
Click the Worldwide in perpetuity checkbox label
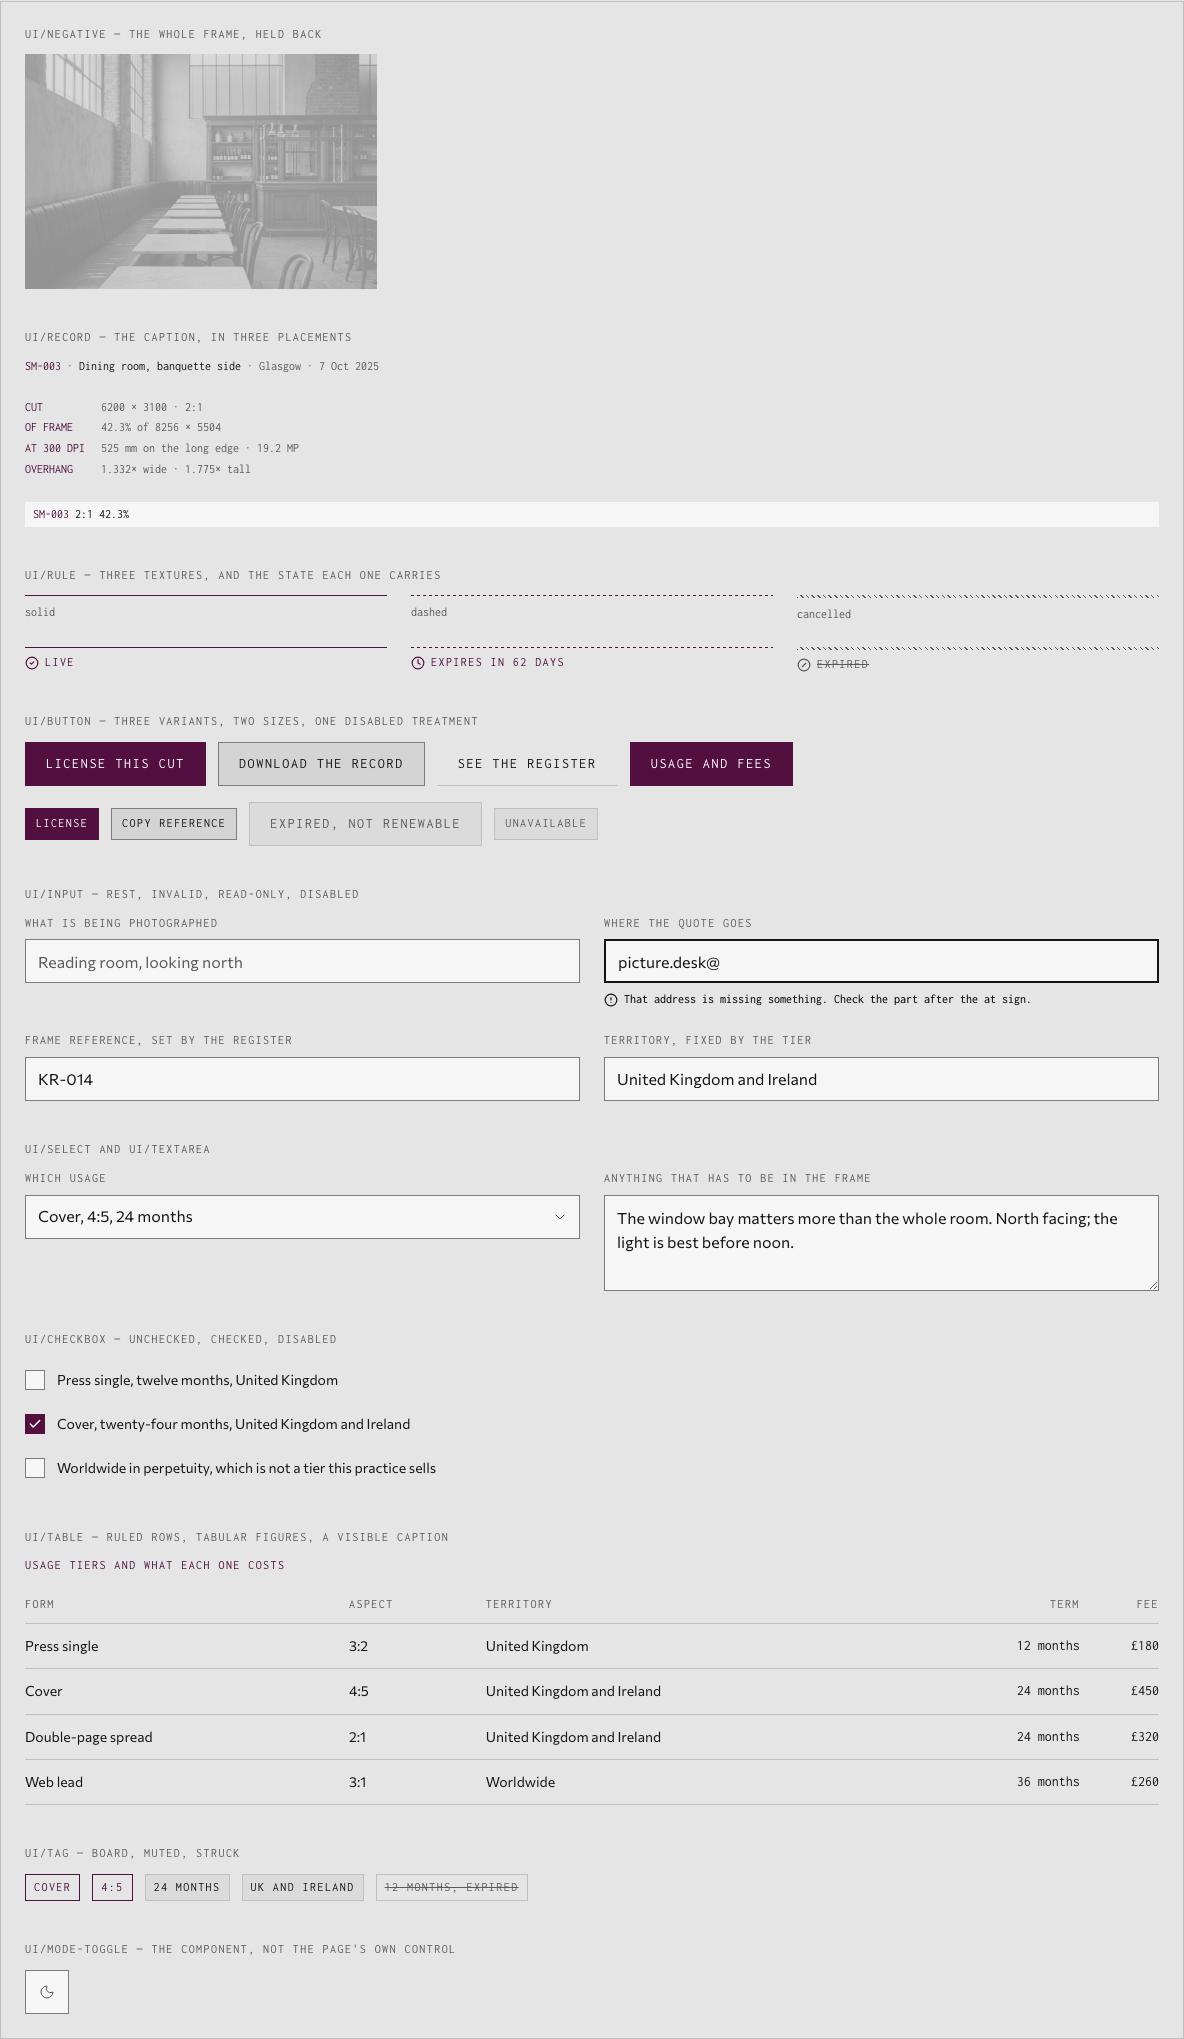pos(246,1468)
